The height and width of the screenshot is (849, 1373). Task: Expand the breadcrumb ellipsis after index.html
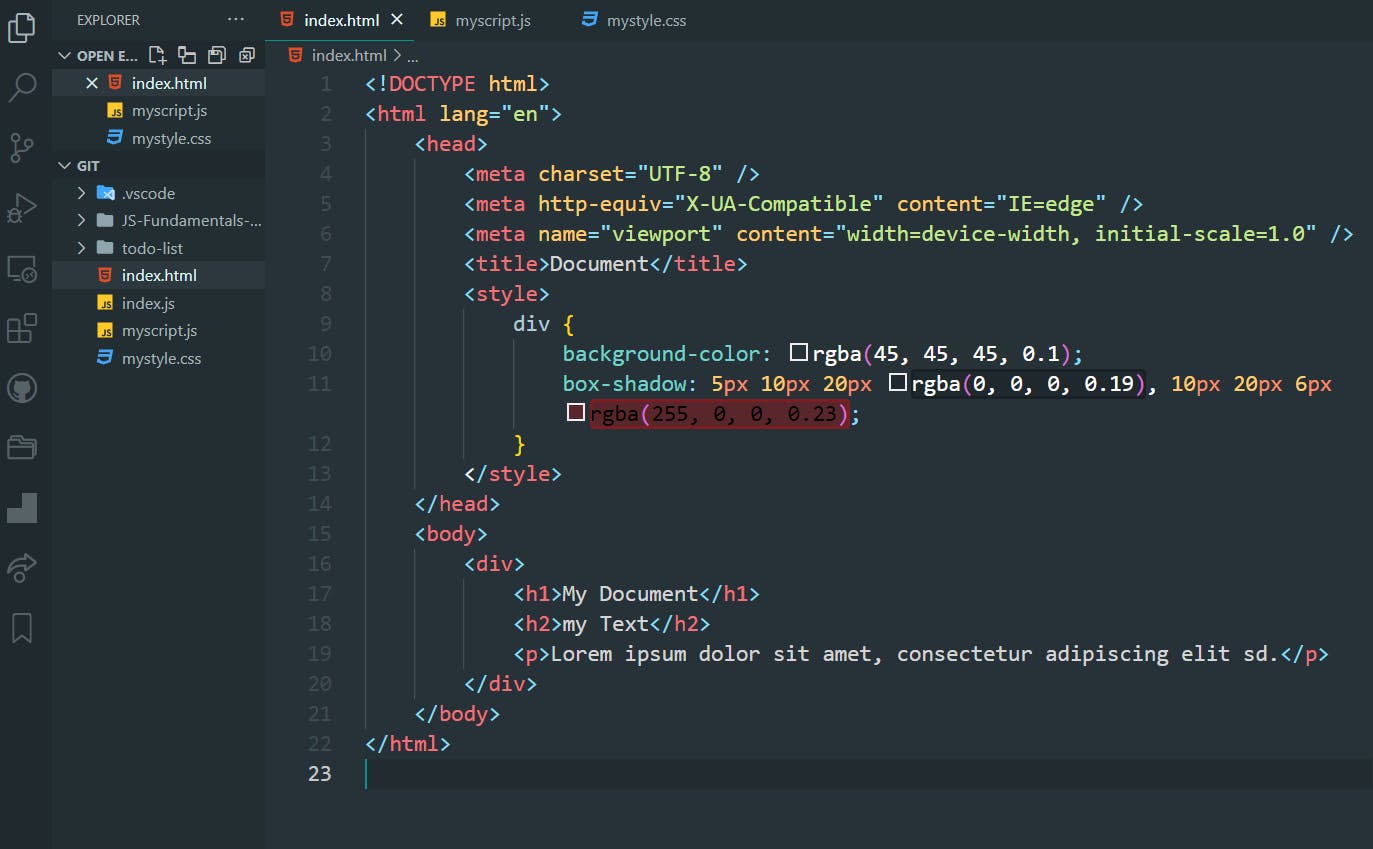[x=412, y=56]
